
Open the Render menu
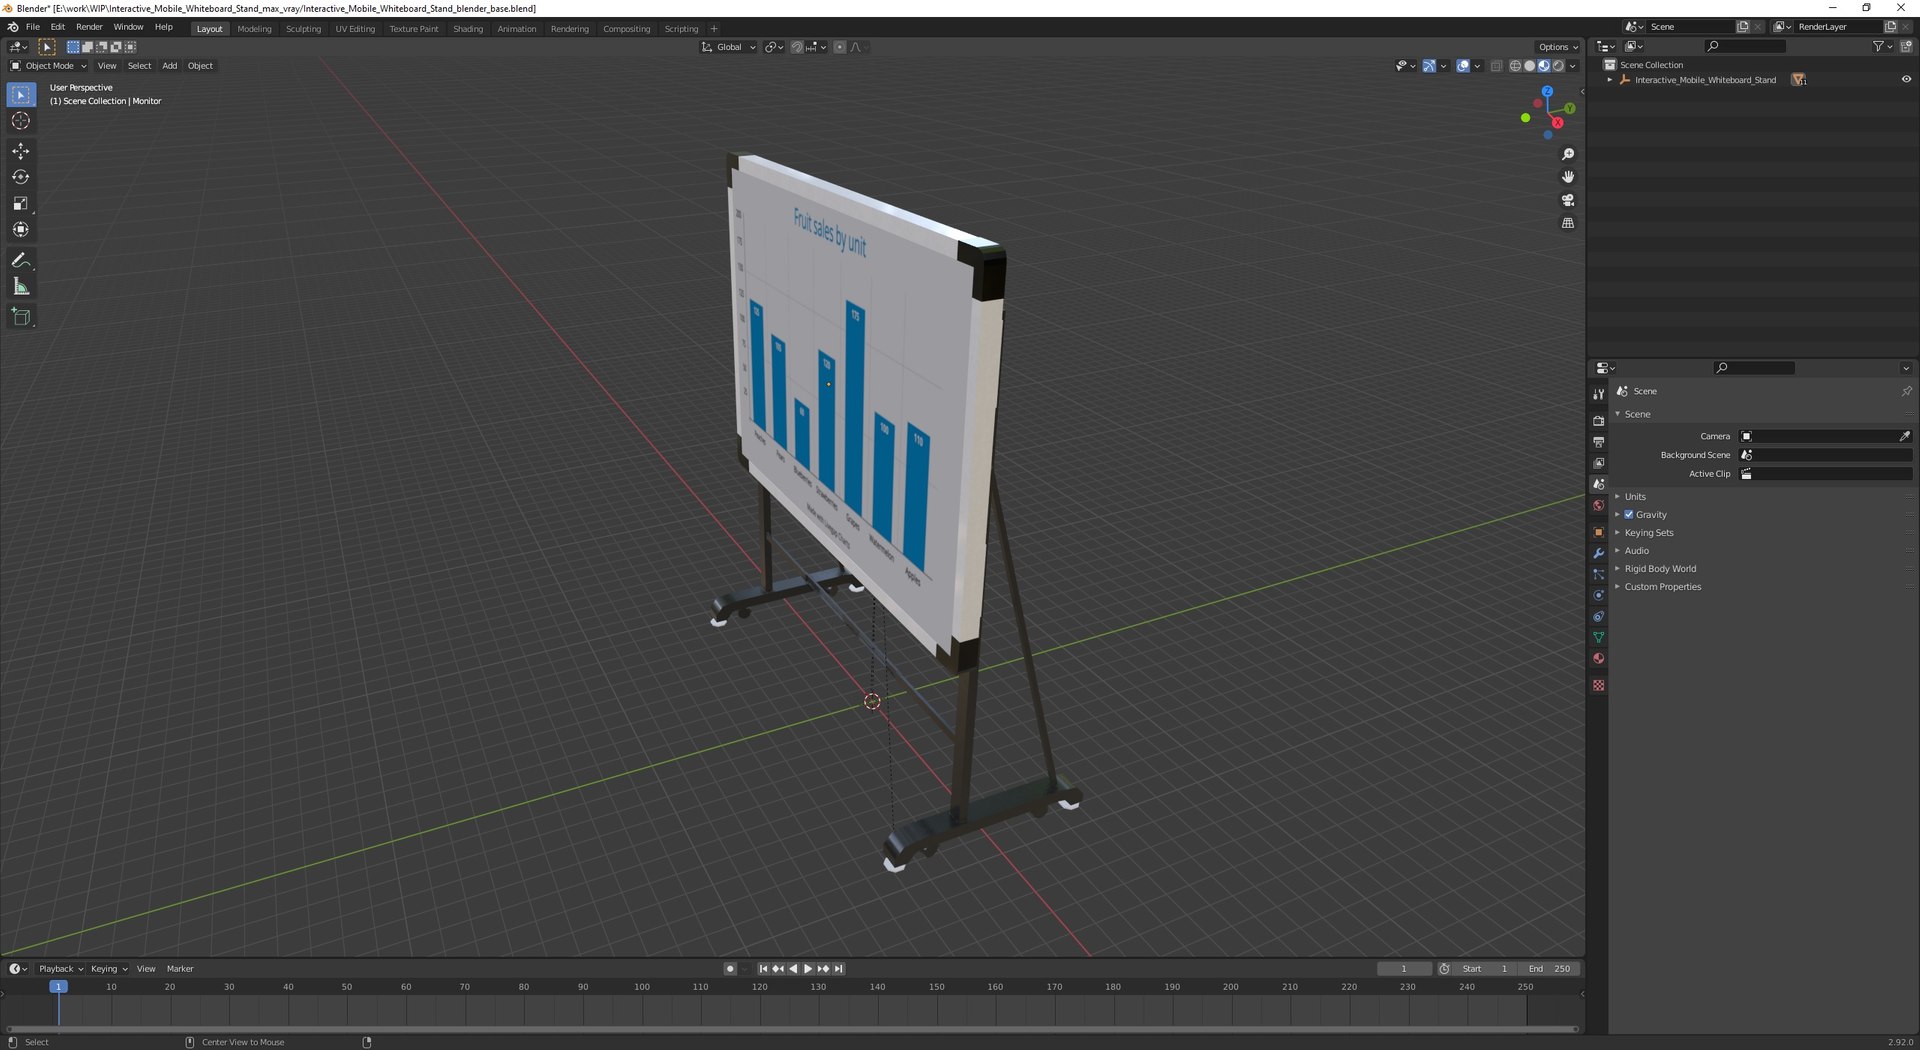(x=89, y=27)
